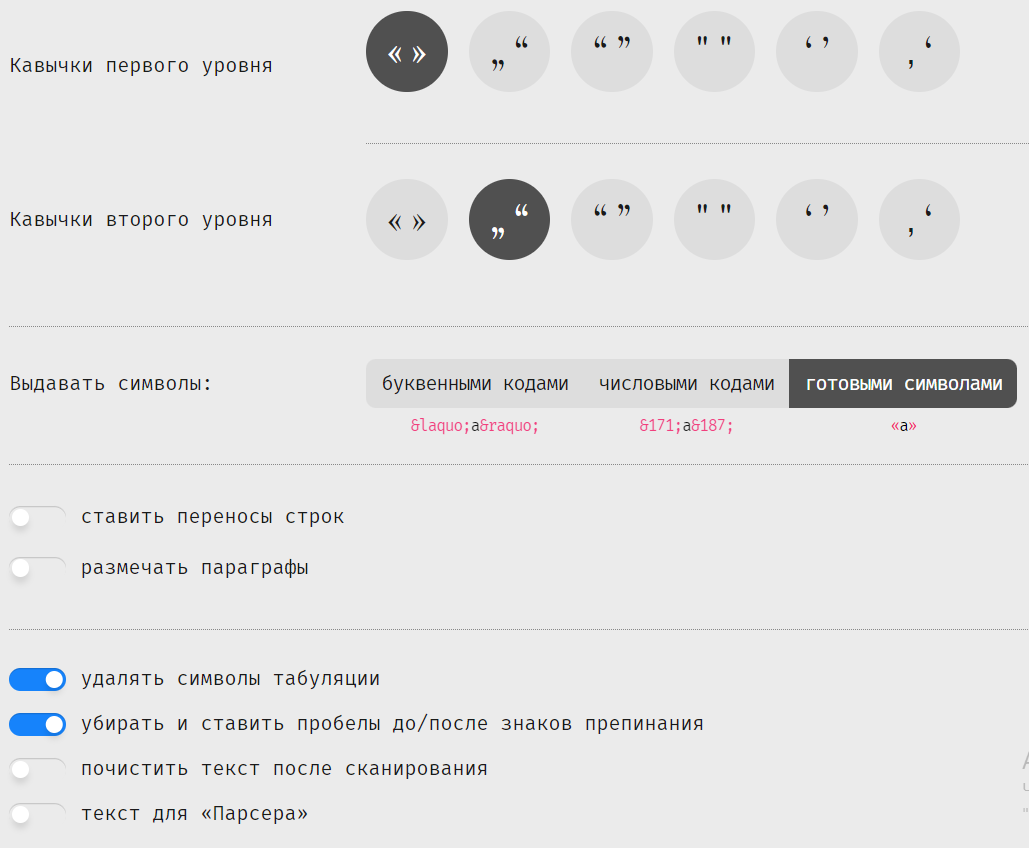Screen dimensions: 1029x848
Task: Pick curly “” quotes for first level
Action: (x=612, y=52)
